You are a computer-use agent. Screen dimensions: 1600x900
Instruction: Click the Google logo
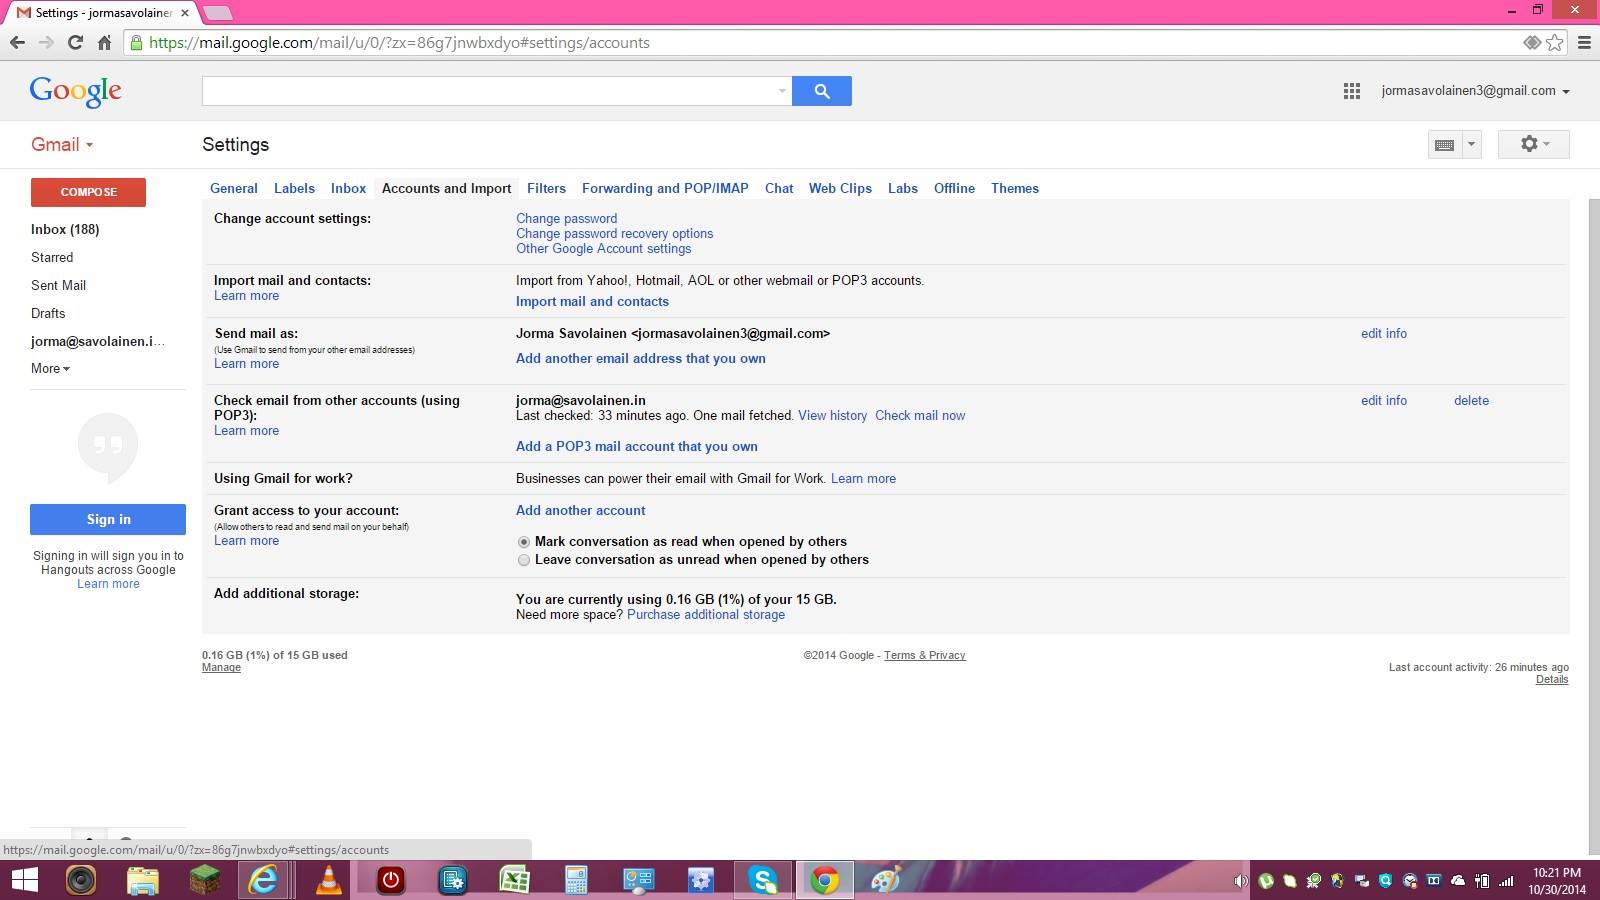pyautogui.click(x=76, y=91)
